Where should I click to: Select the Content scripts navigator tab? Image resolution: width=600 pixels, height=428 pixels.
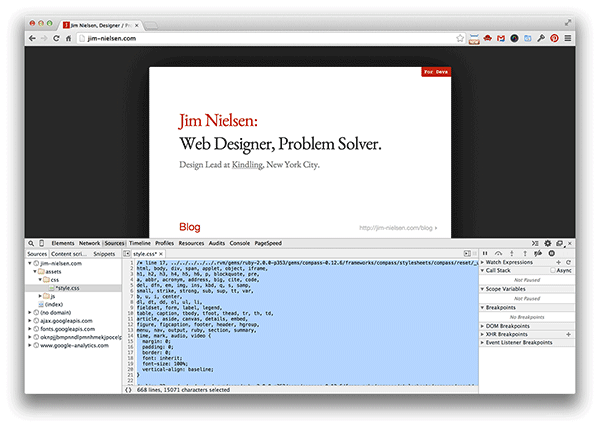coord(69,254)
